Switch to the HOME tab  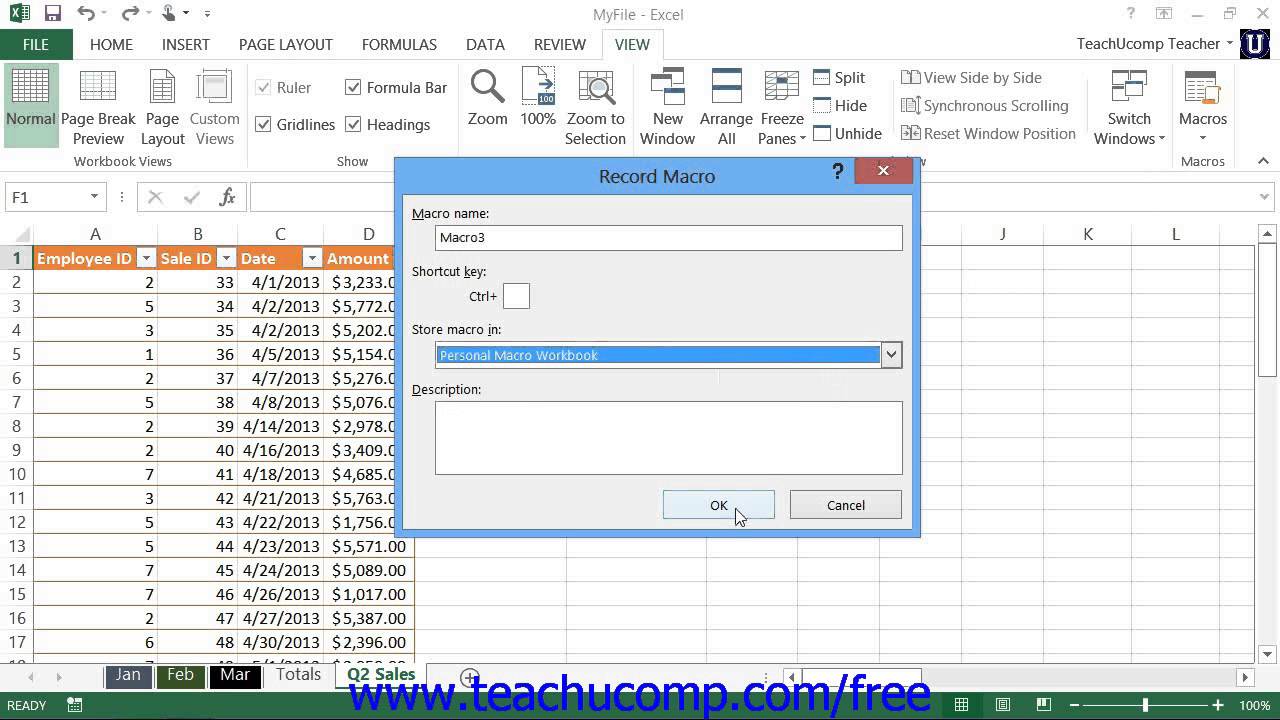111,44
